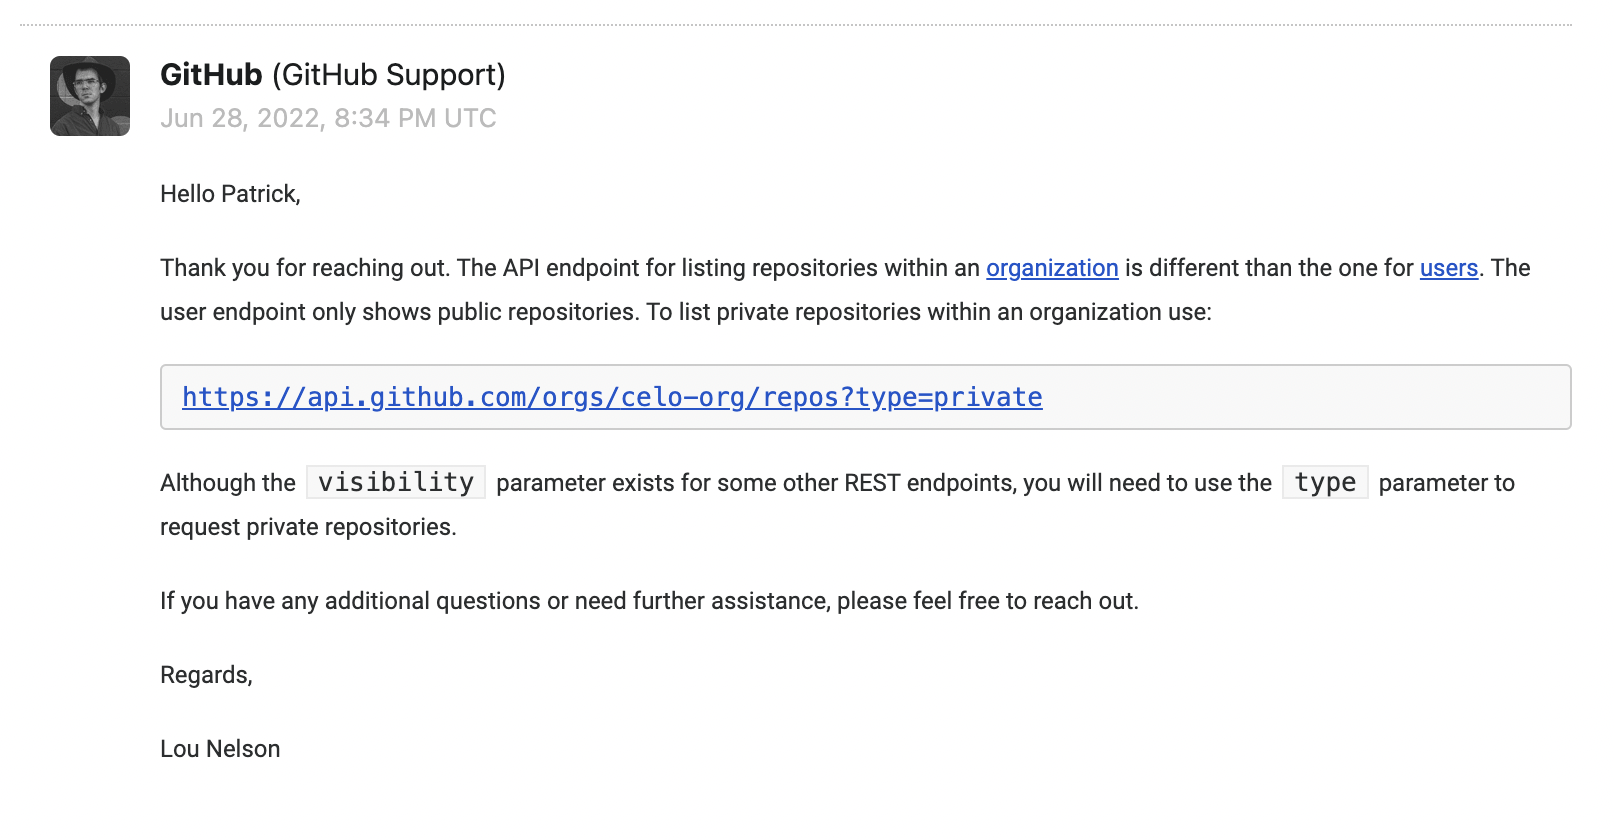Click the Lou Nelson signature
The width and height of the screenshot is (1614, 840).
[220, 749]
